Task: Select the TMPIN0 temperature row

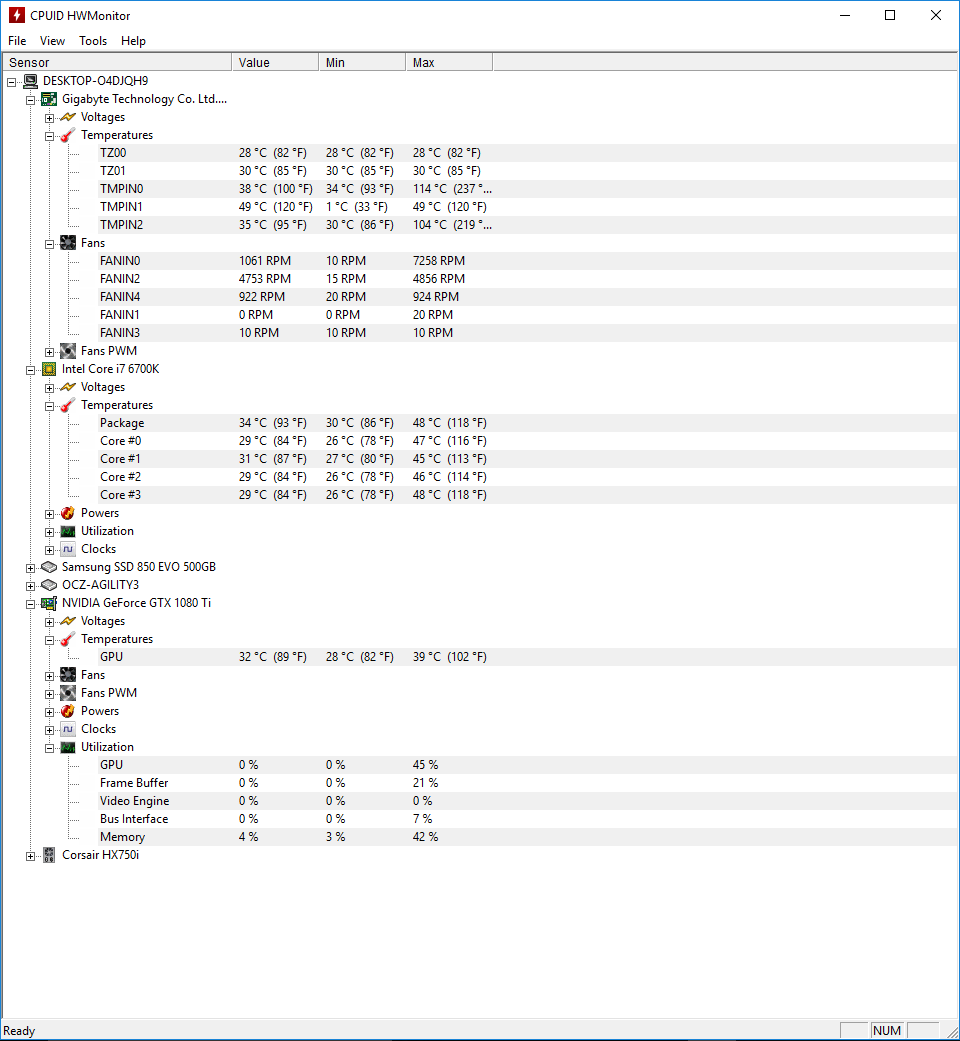Action: click(x=527, y=189)
